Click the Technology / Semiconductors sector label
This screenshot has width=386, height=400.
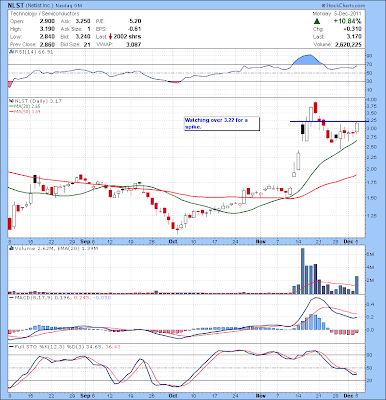45,14
